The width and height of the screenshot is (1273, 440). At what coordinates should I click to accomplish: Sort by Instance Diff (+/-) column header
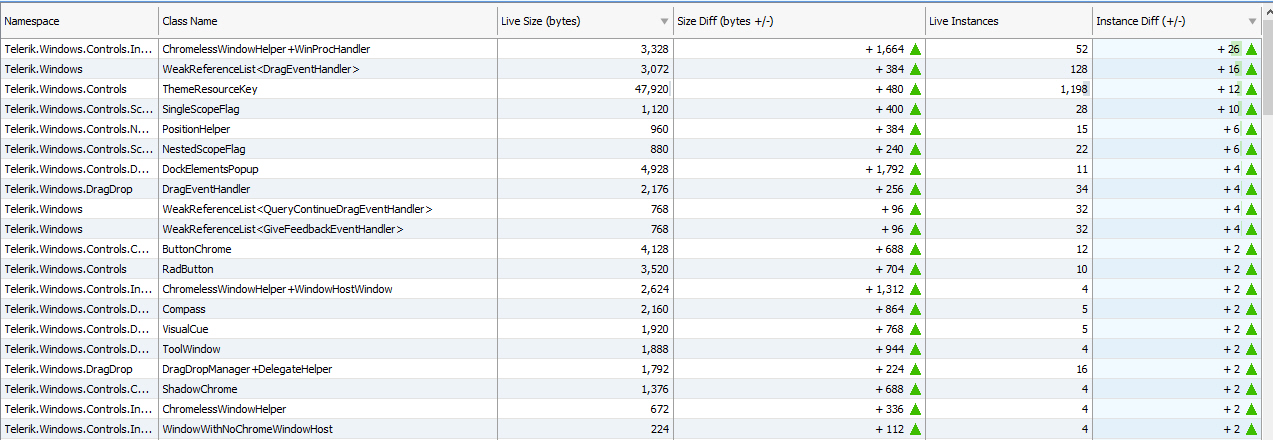(1176, 21)
